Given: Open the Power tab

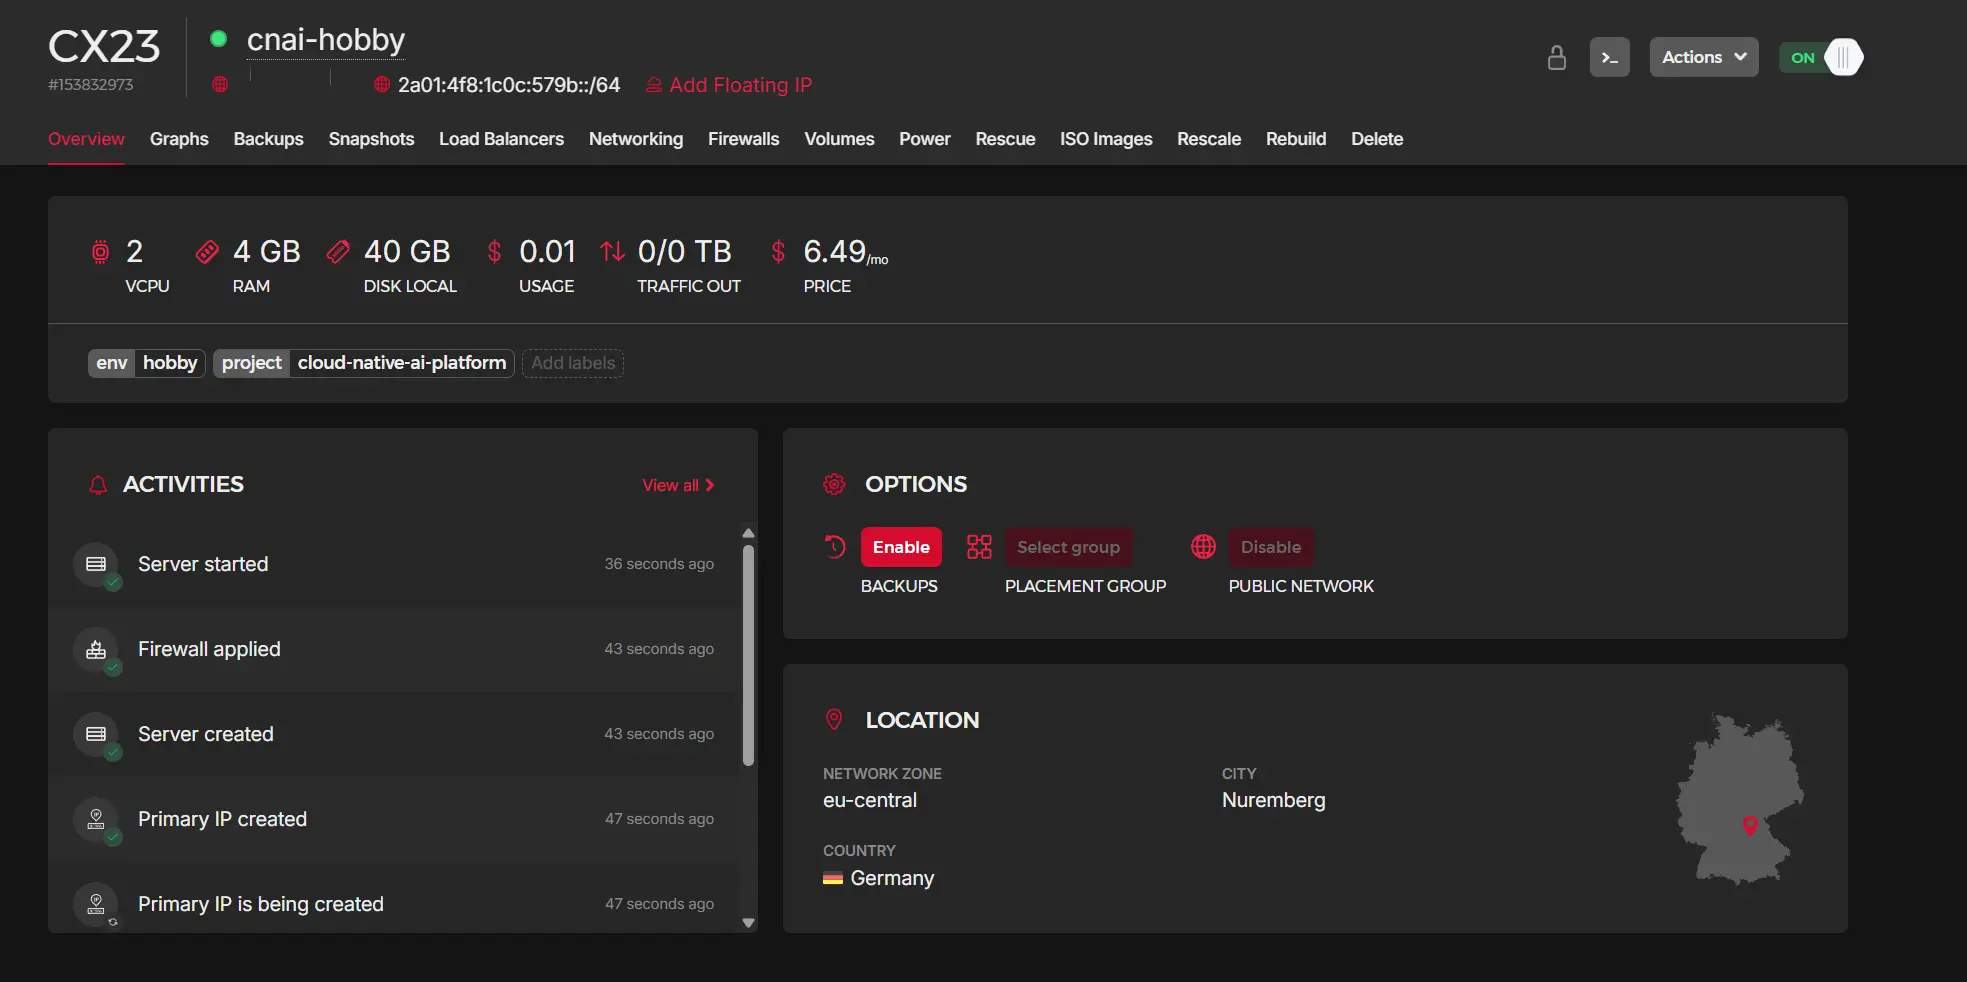Looking at the screenshot, I should coord(924,139).
